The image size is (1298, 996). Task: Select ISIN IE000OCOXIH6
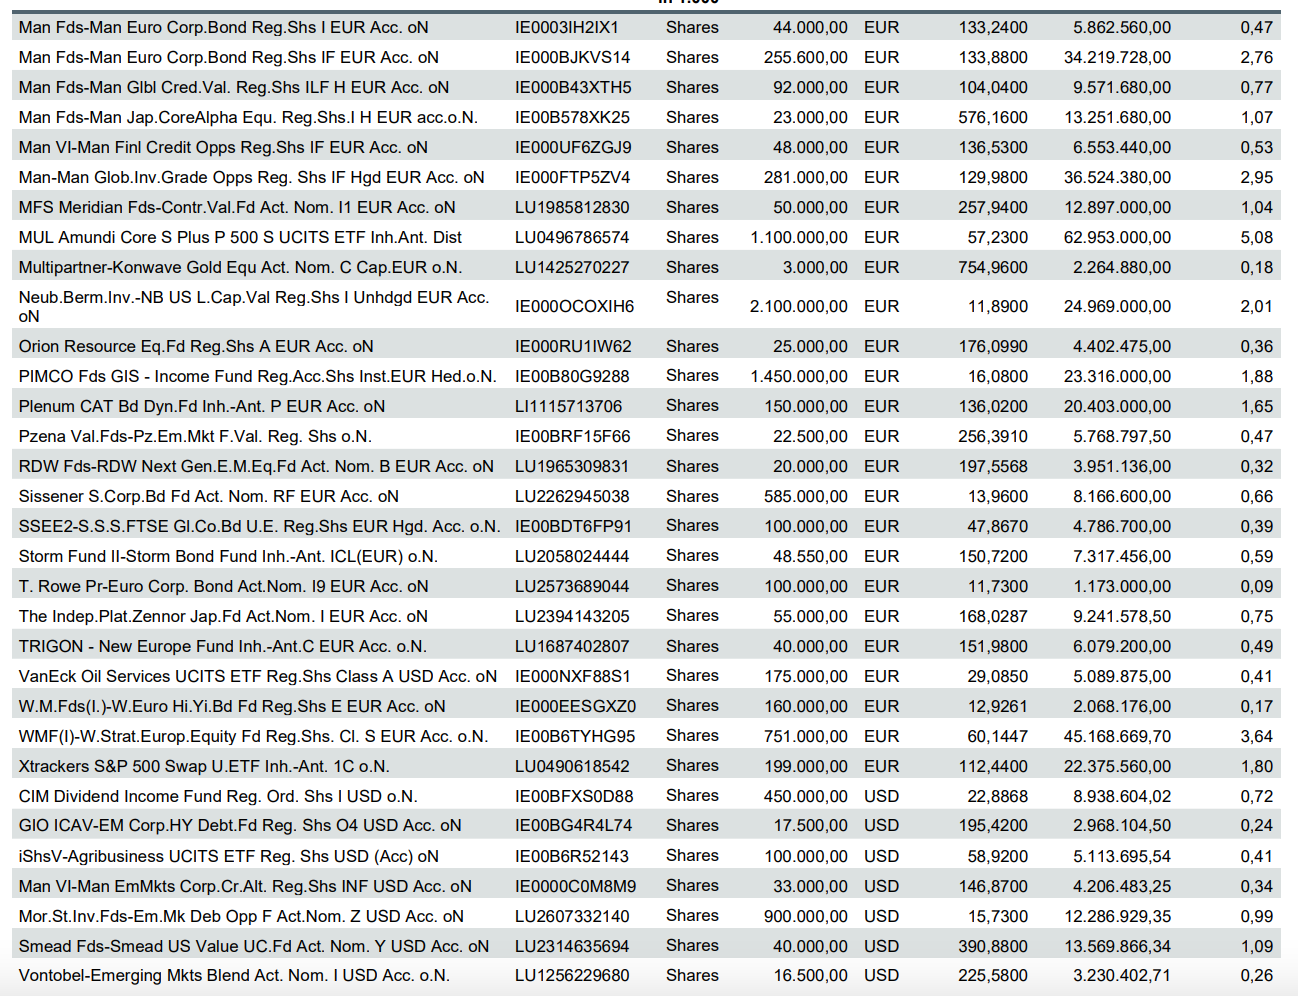tap(575, 307)
